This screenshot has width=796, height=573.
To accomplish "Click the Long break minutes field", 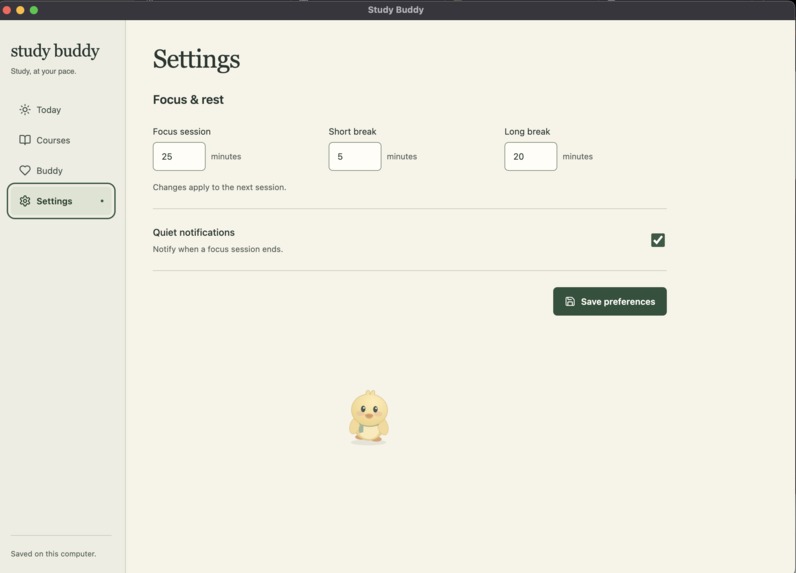I will tap(530, 156).
